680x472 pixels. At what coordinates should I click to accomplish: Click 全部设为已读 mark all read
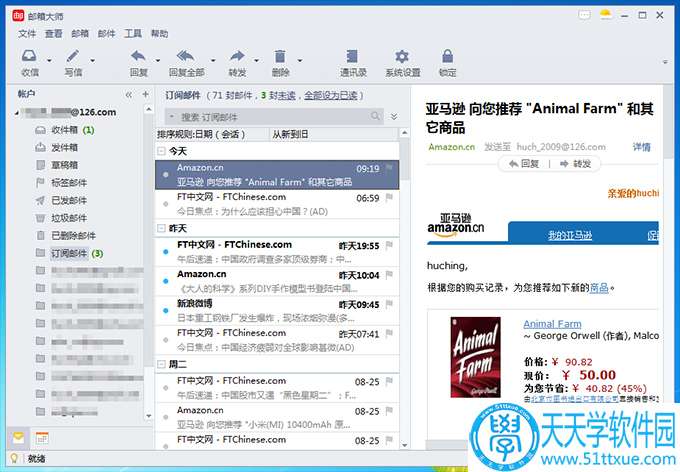pos(330,95)
